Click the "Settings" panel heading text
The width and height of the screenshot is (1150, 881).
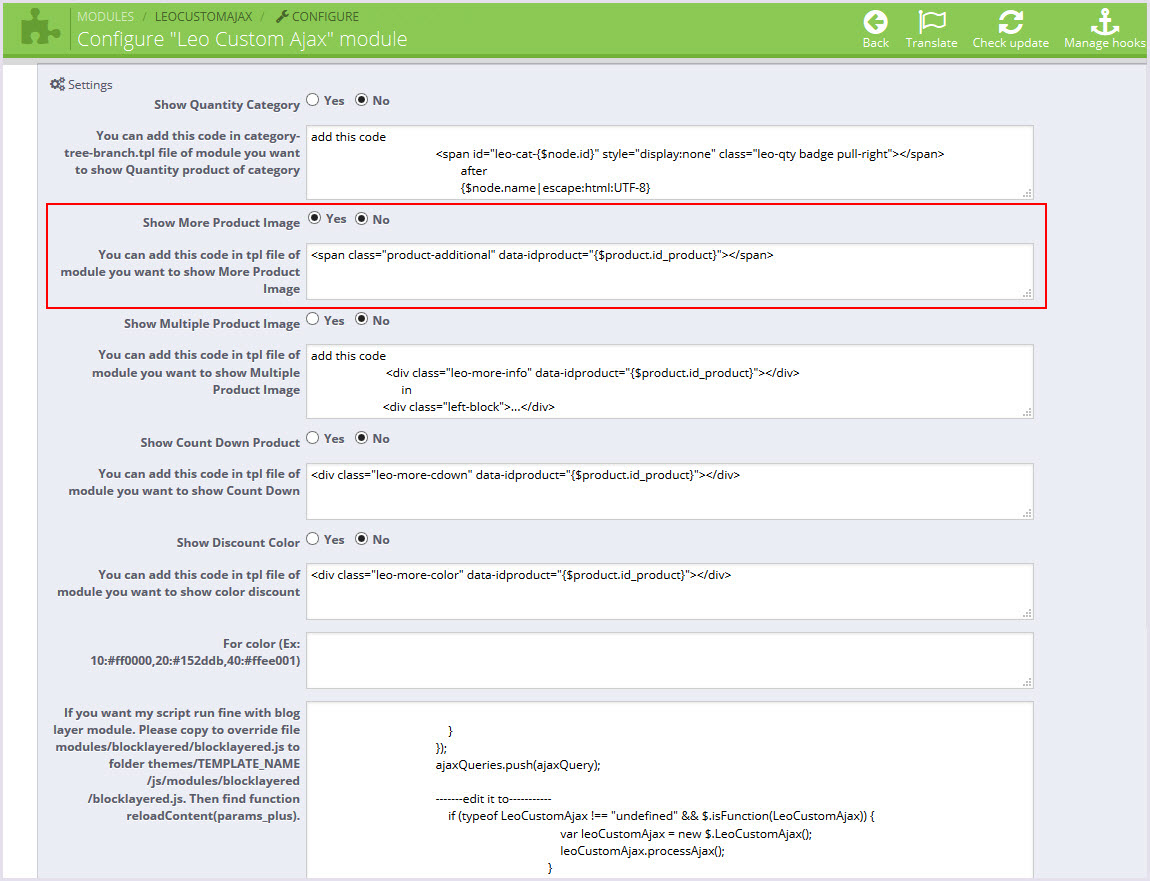coord(90,85)
